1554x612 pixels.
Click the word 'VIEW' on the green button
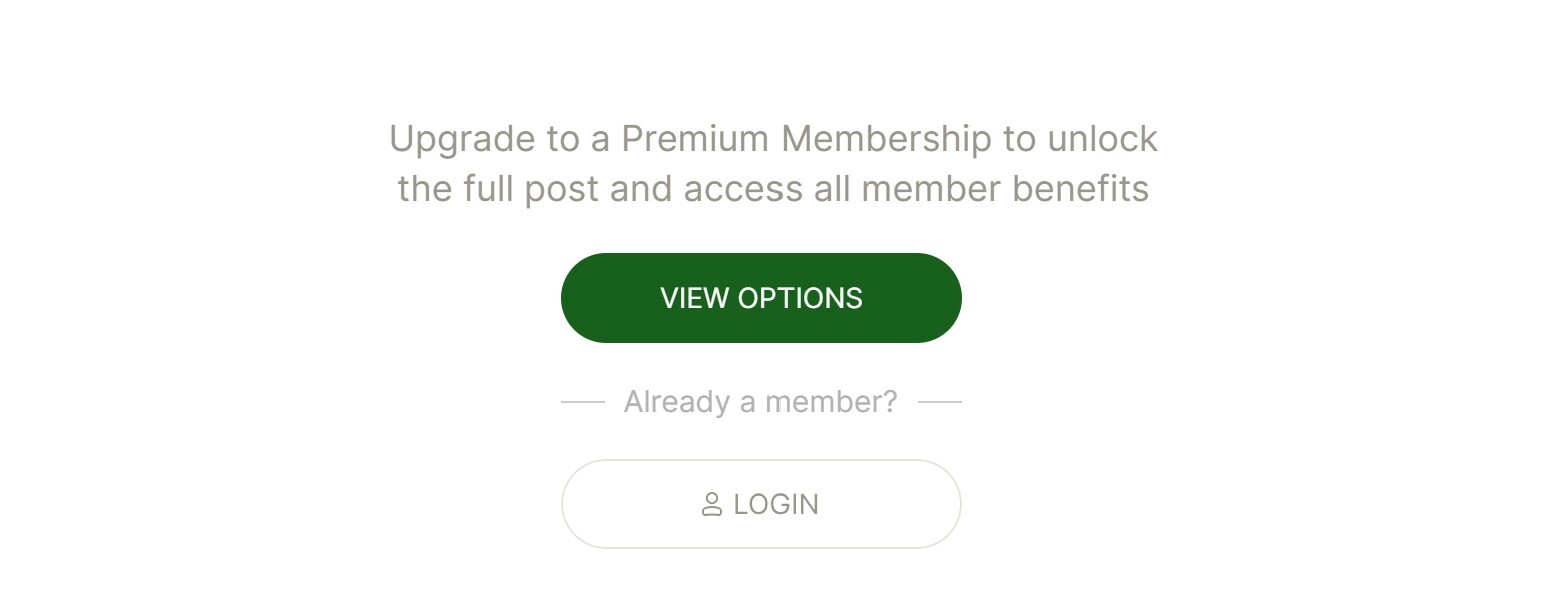(x=694, y=298)
